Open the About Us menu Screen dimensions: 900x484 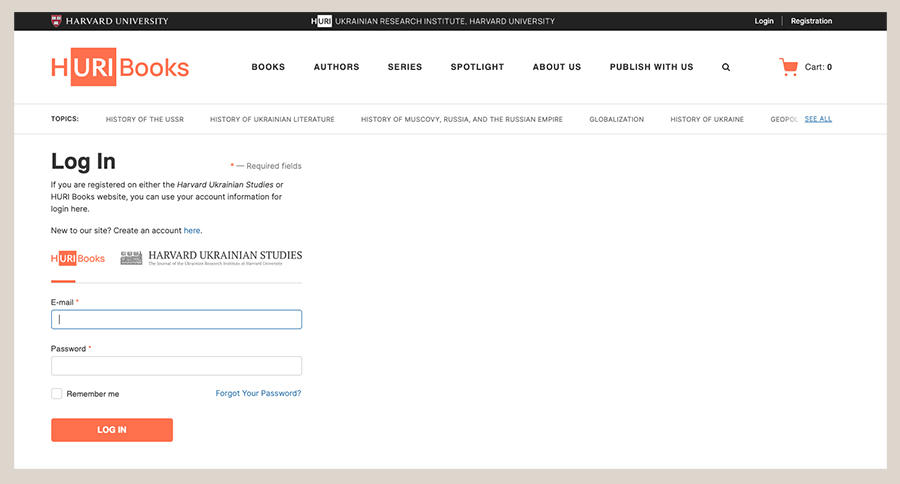coord(557,67)
